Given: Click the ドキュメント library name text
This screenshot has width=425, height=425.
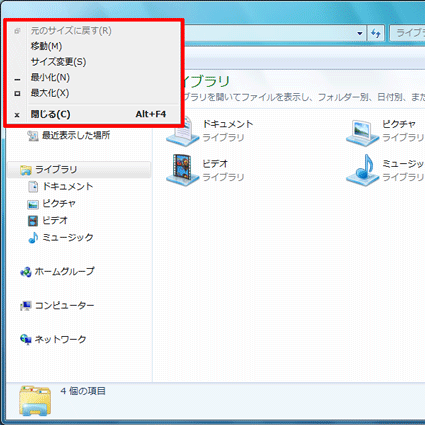Looking at the screenshot, I should tap(228, 124).
